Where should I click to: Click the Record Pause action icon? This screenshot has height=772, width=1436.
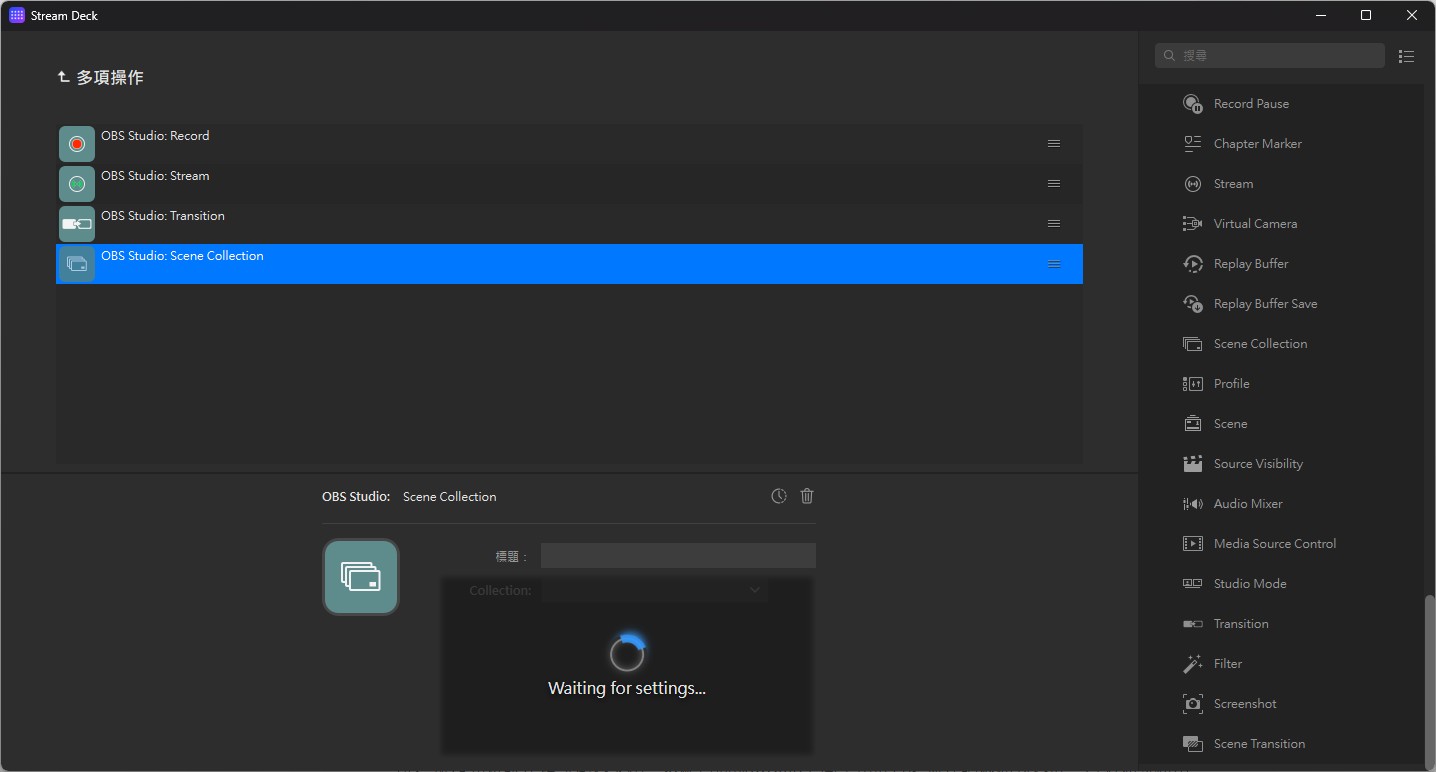point(1192,104)
